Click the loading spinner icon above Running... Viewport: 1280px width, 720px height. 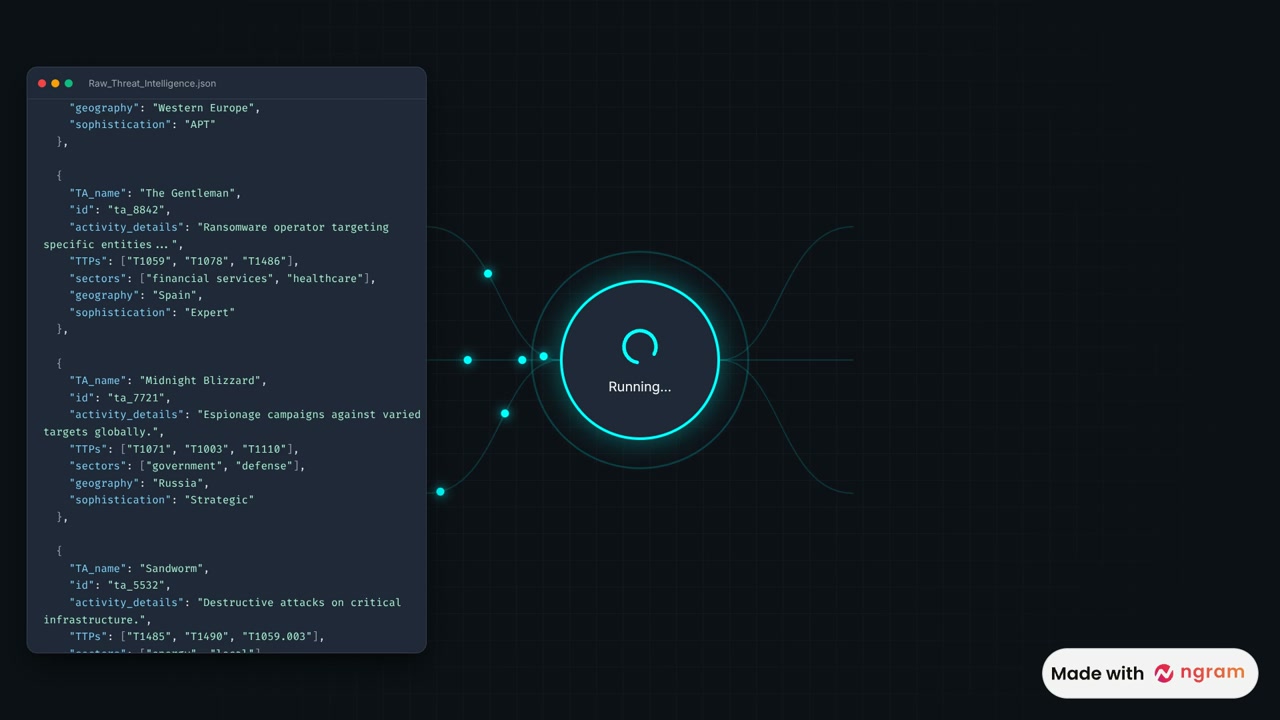(640, 347)
